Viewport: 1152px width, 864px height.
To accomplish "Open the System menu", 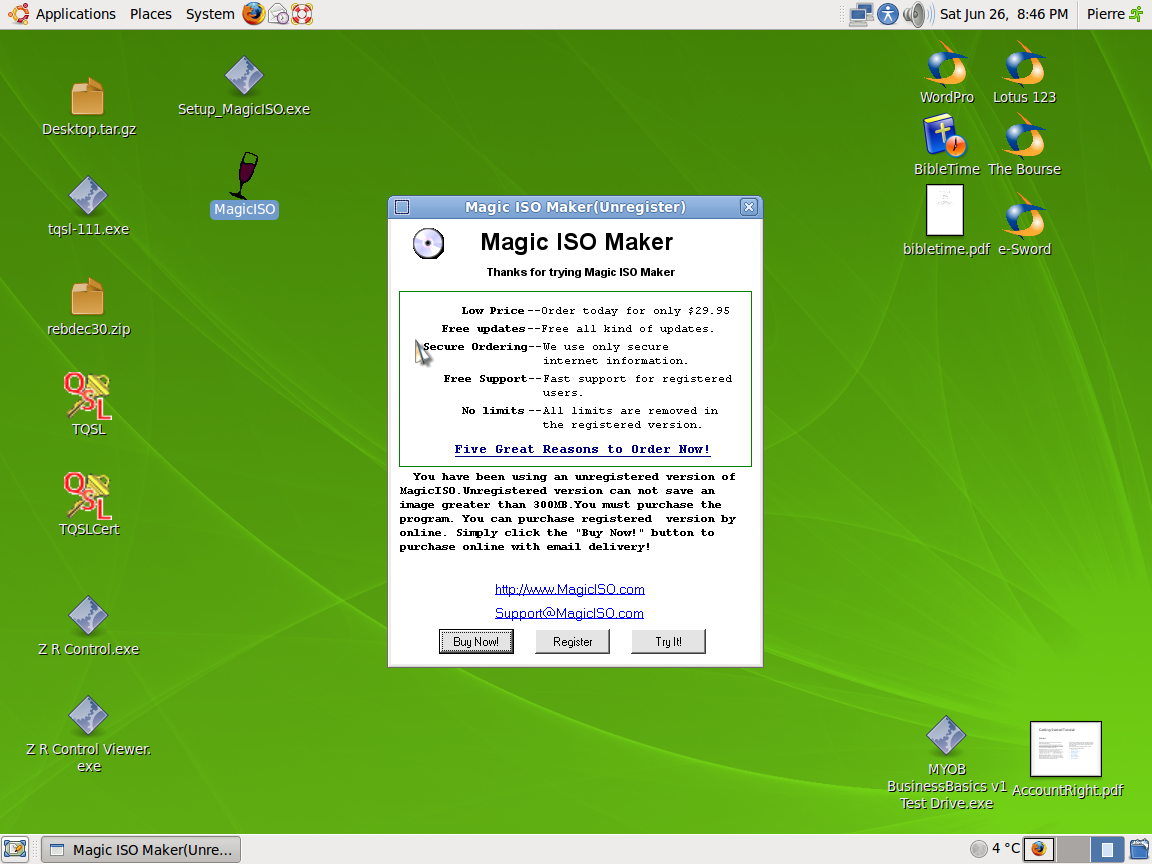I will pos(209,14).
